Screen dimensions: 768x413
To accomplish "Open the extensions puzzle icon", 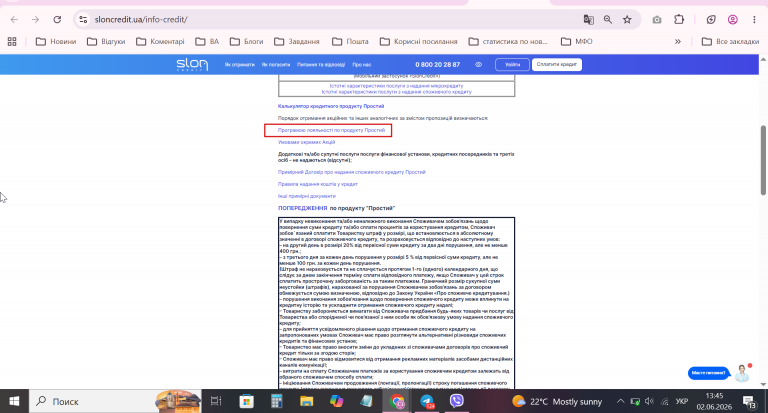I will tap(679, 20).
